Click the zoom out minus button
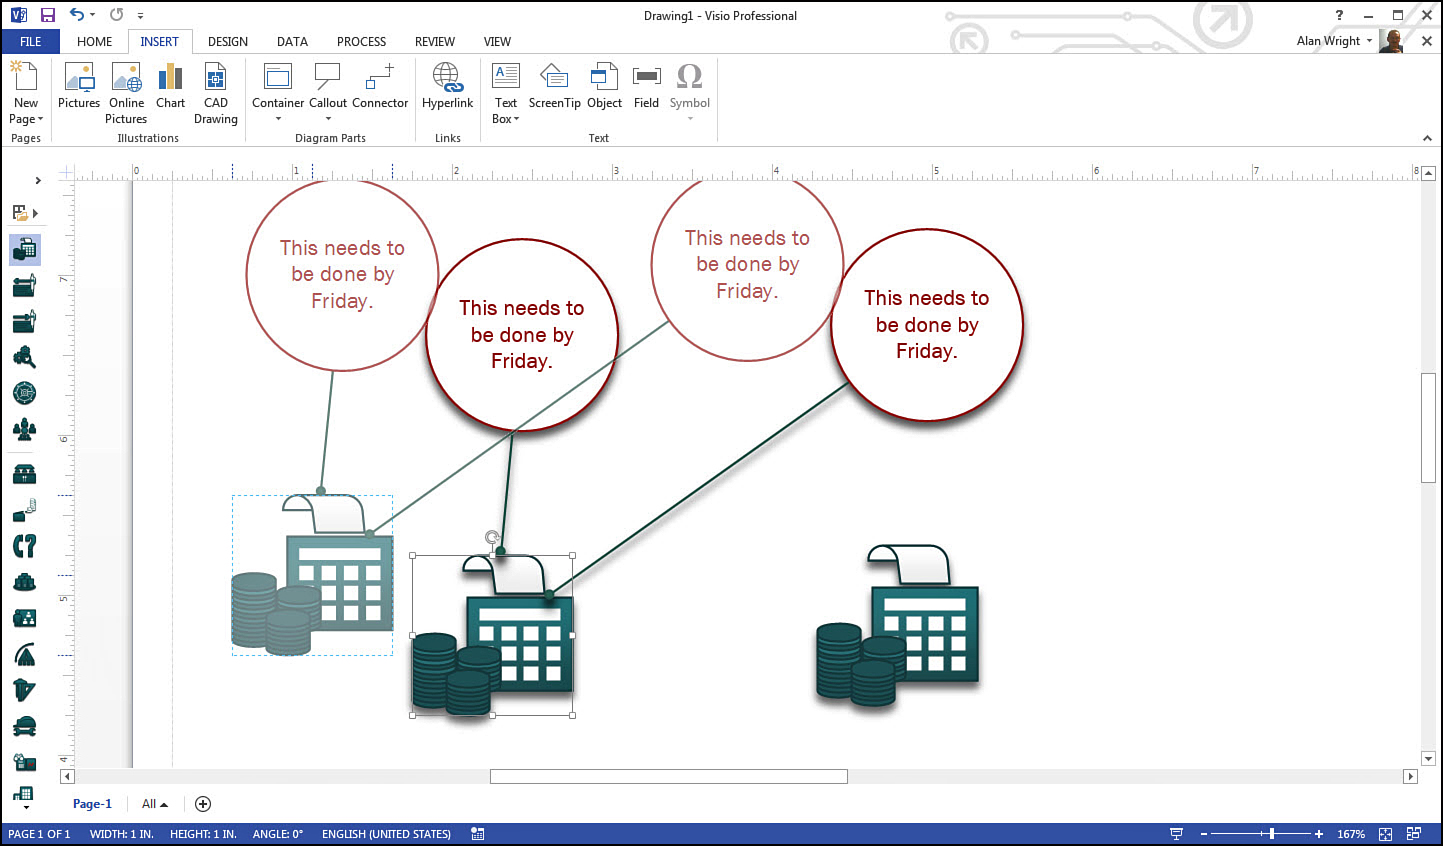 1204,834
